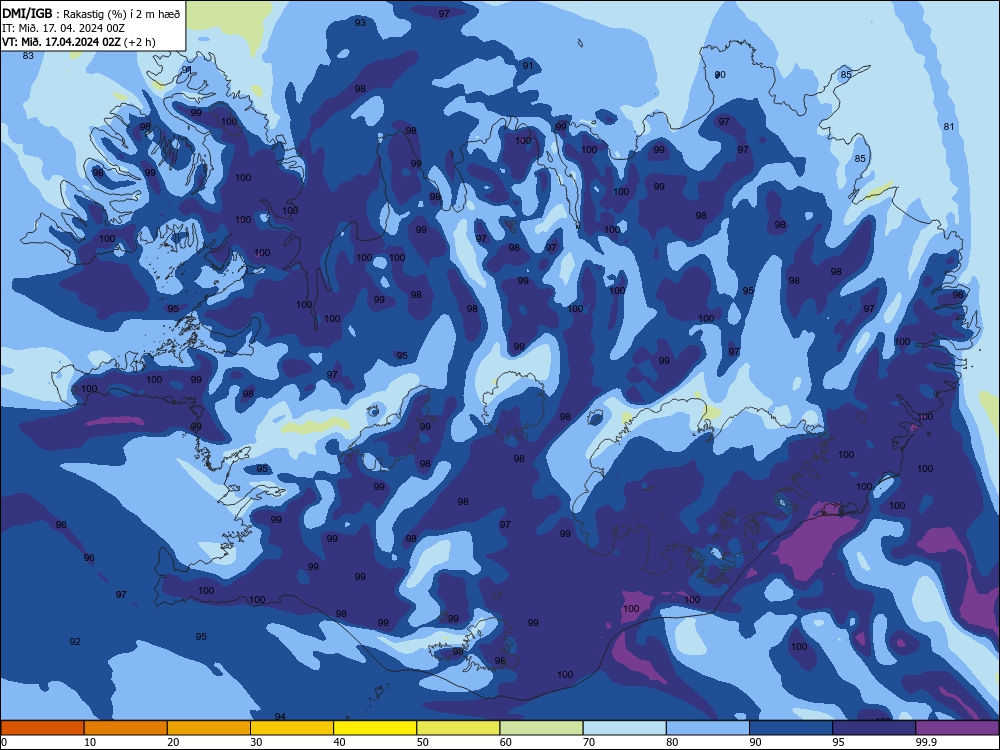Click the humidity value '93' on the map

pyautogui.click(x=360, y=22)
